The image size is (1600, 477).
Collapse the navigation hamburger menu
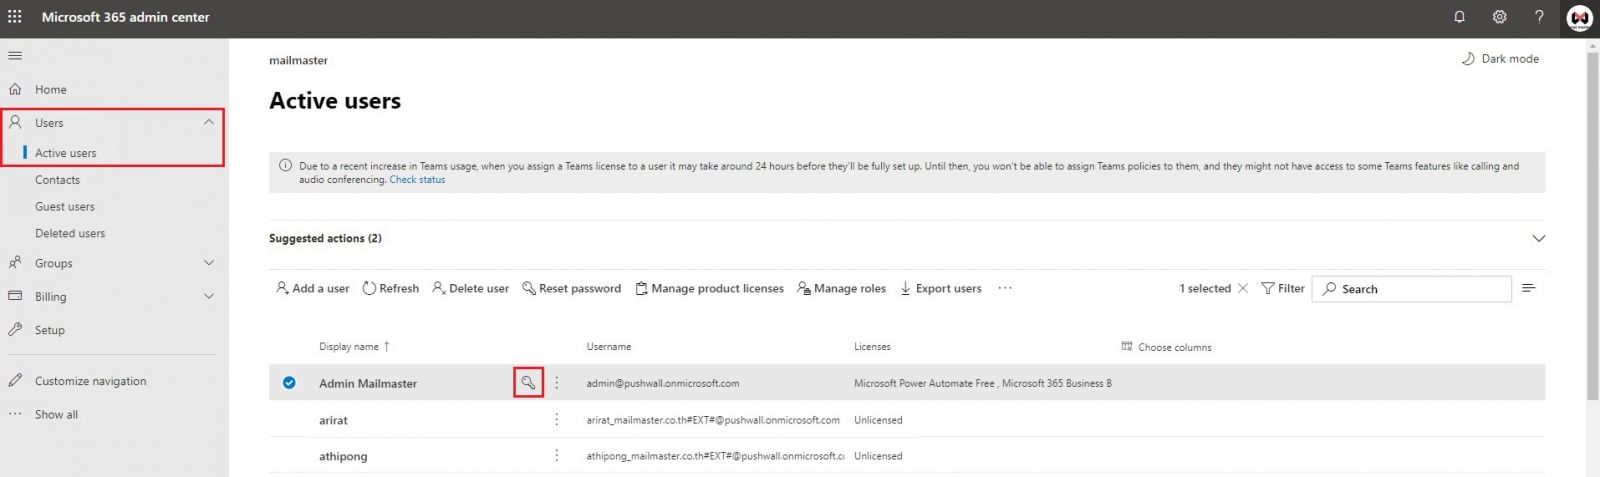tap(15, 56)
